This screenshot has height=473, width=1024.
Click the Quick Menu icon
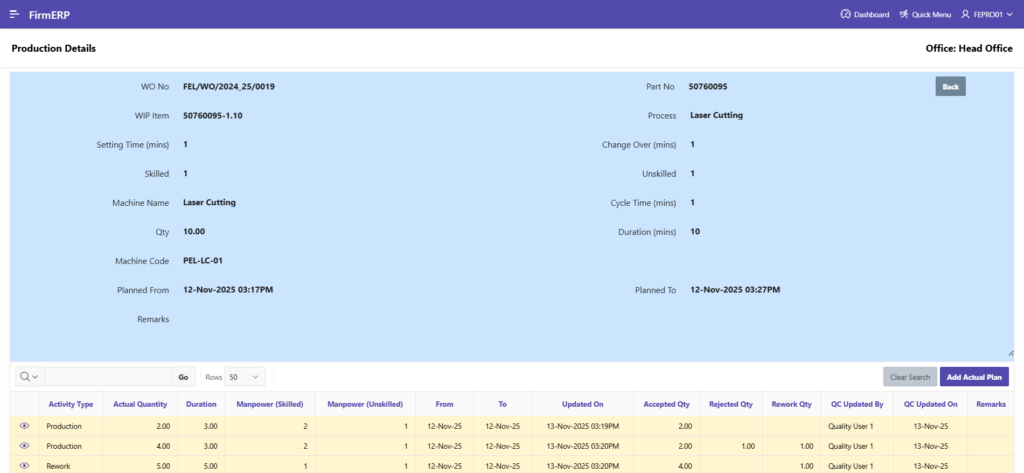[x=904, y=14]
